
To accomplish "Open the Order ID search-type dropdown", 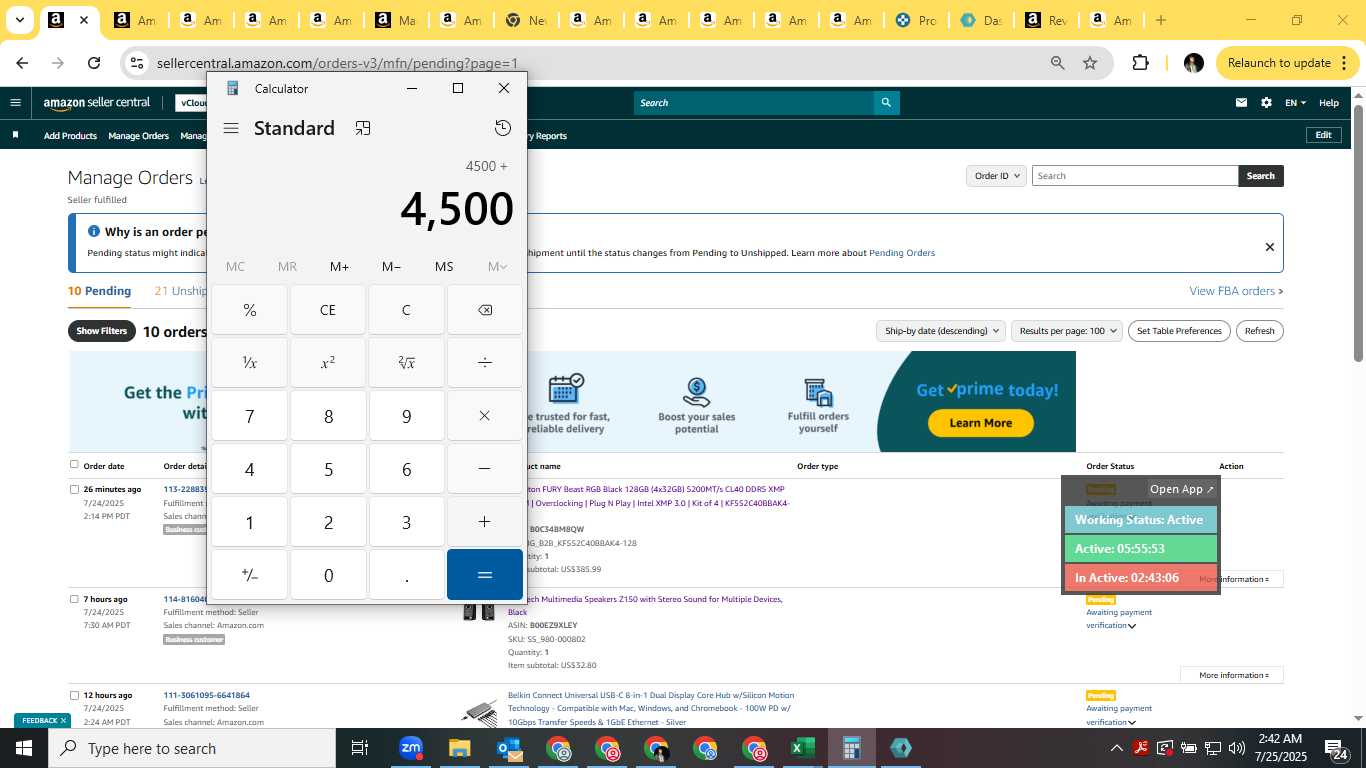I will pos(997,176).
